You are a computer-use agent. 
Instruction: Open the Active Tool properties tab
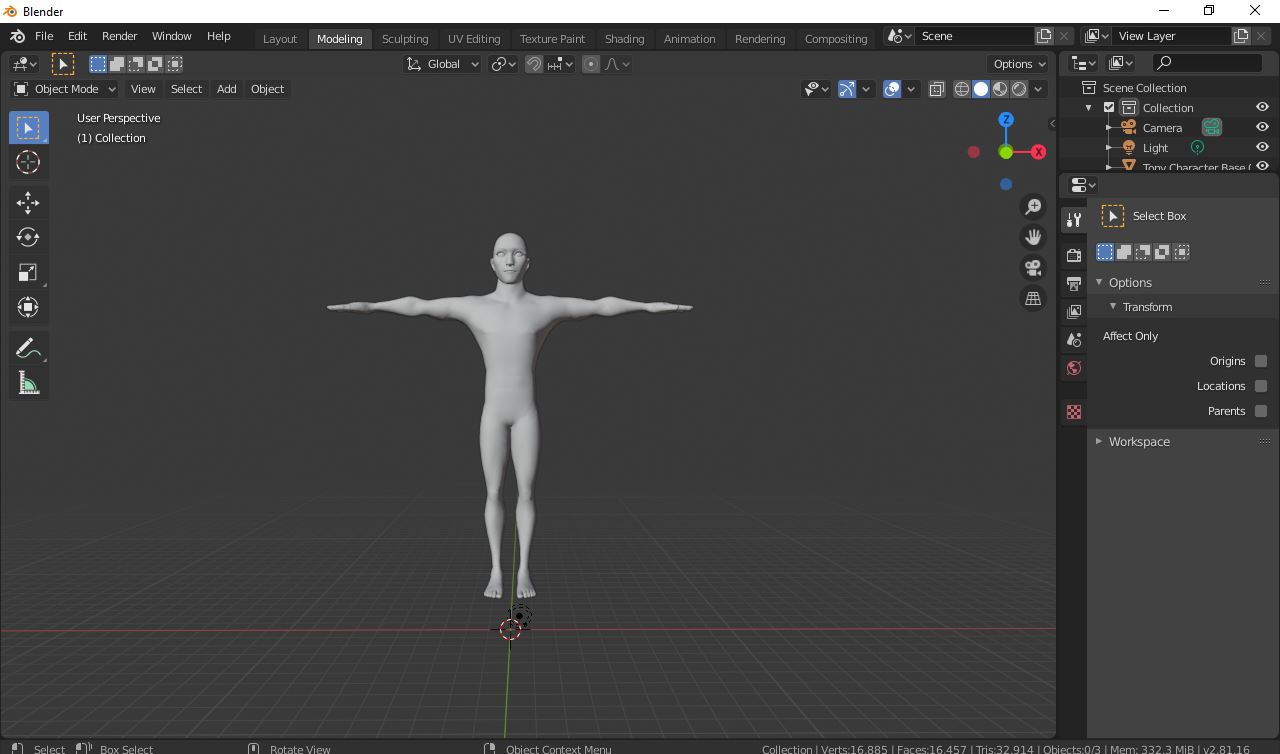[x=1074, y=220]
